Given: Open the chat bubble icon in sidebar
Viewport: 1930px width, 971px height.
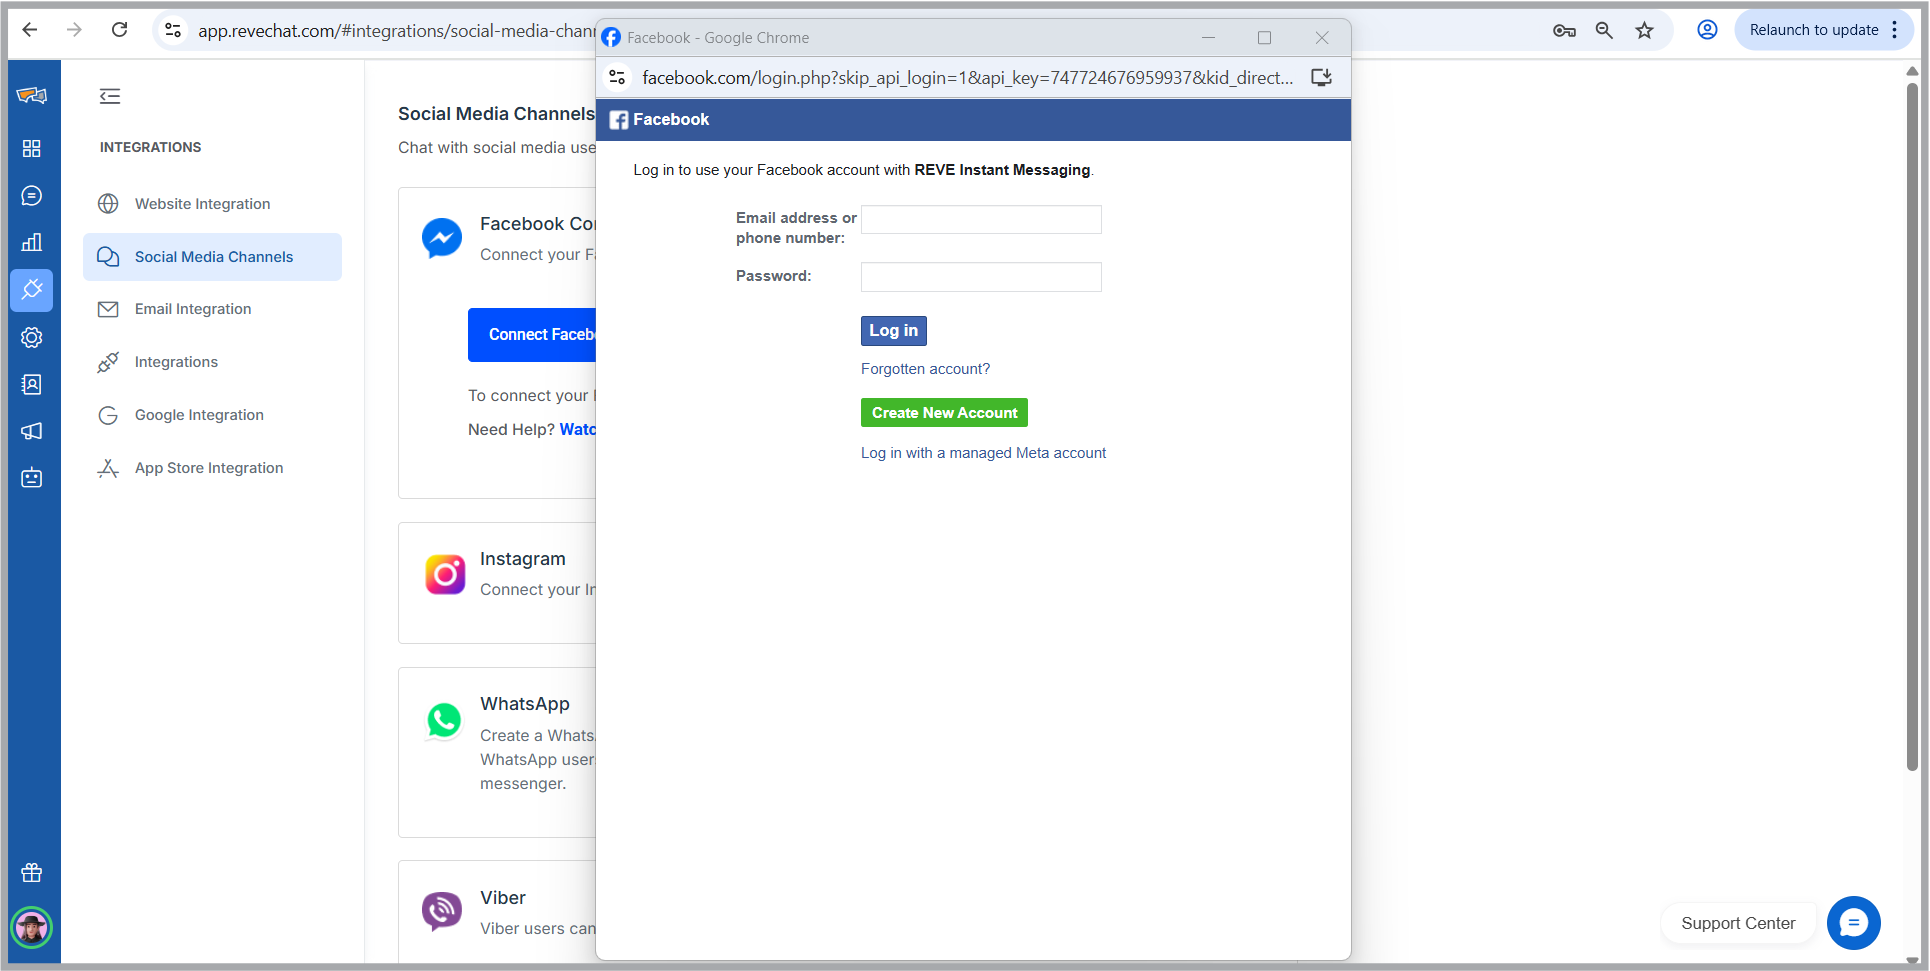Looking at the screenshot, I should 32,196.
